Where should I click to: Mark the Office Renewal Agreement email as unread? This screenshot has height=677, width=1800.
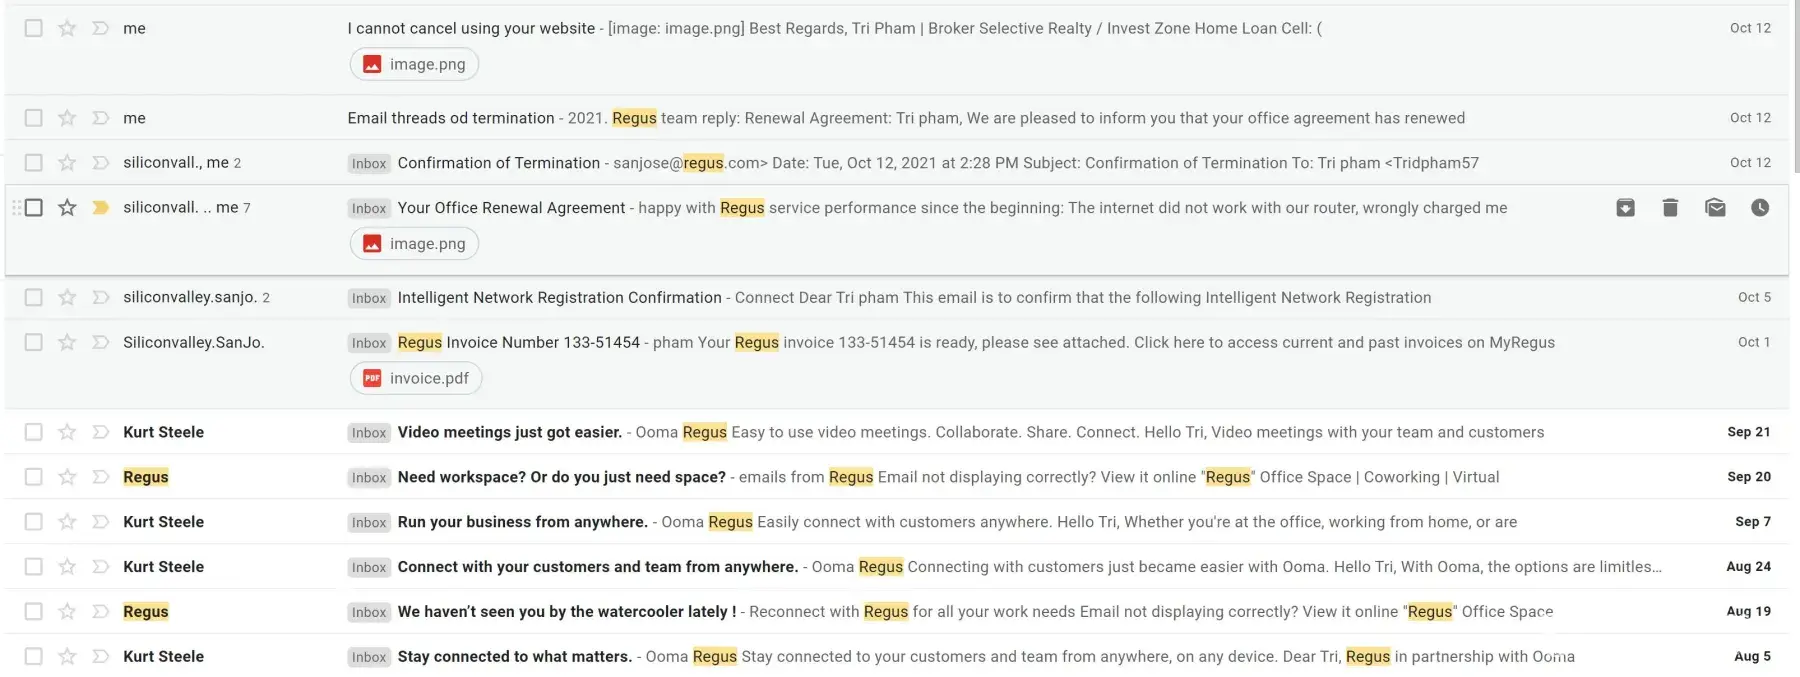pyautogui.click(x=1715, y=208)
